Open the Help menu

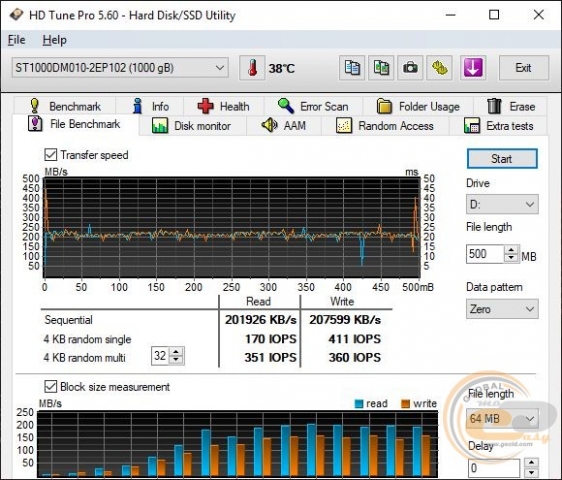[54, 40]
